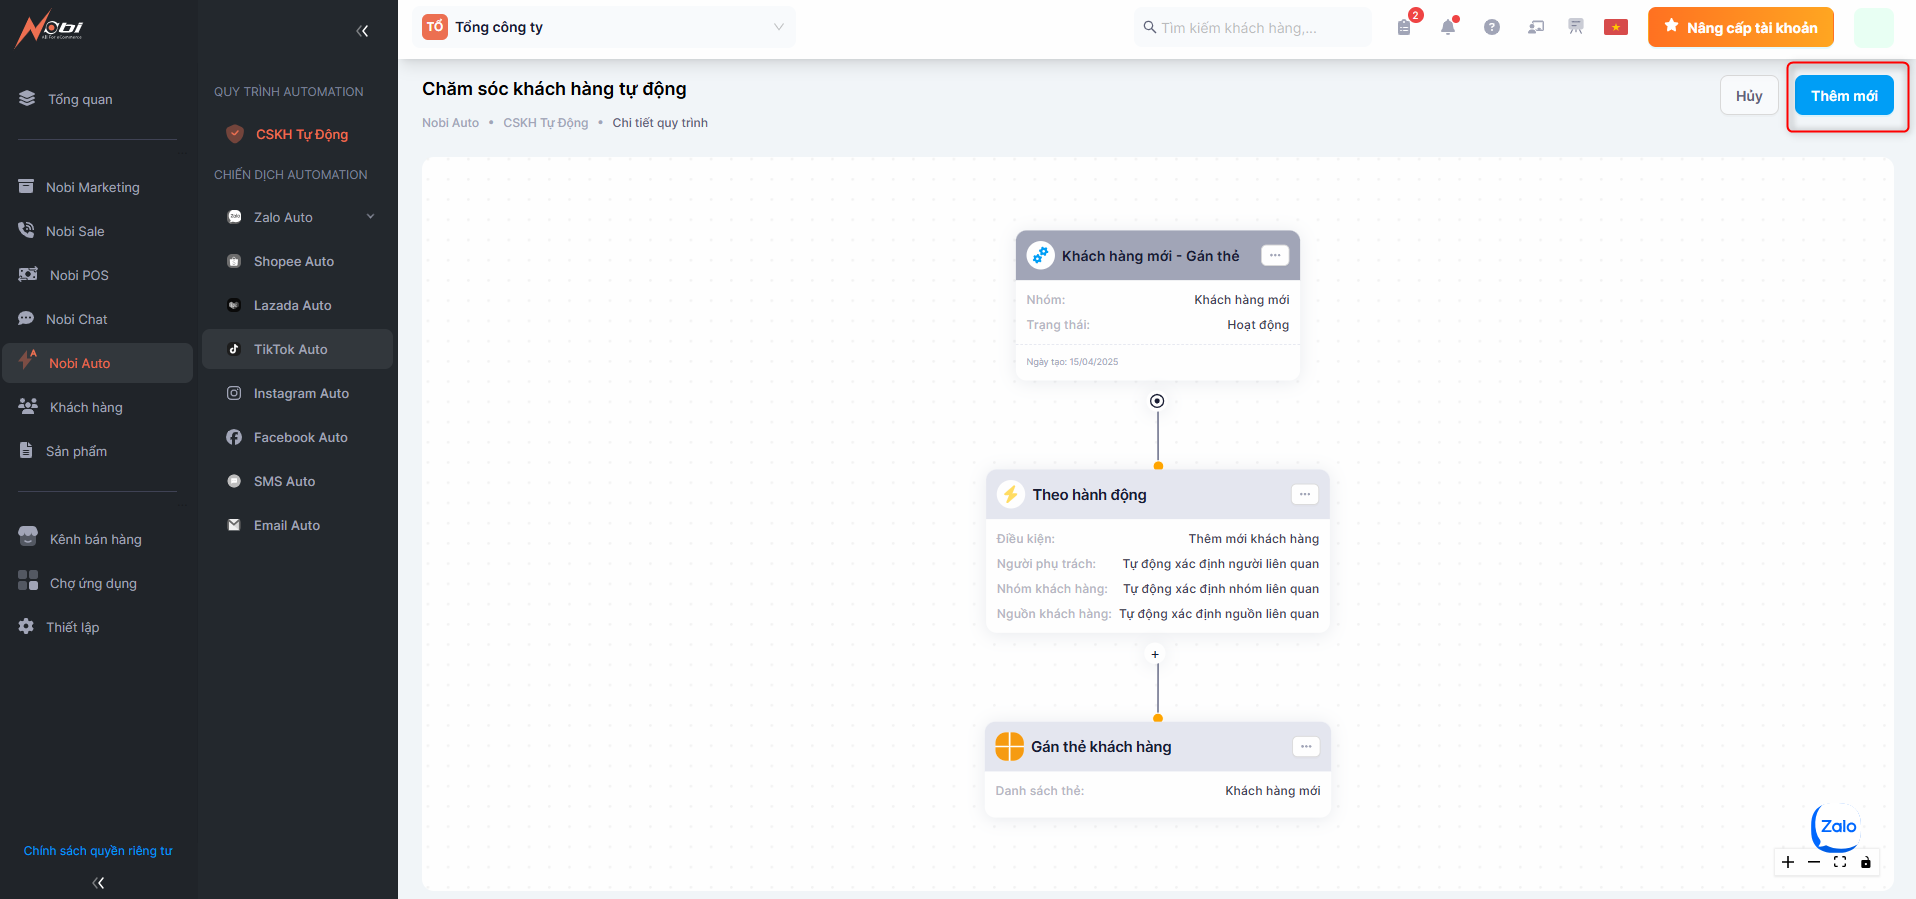Fit workflow canvas to view
This screenshot has height=899, width=1916.
(x=1840, y=862)
